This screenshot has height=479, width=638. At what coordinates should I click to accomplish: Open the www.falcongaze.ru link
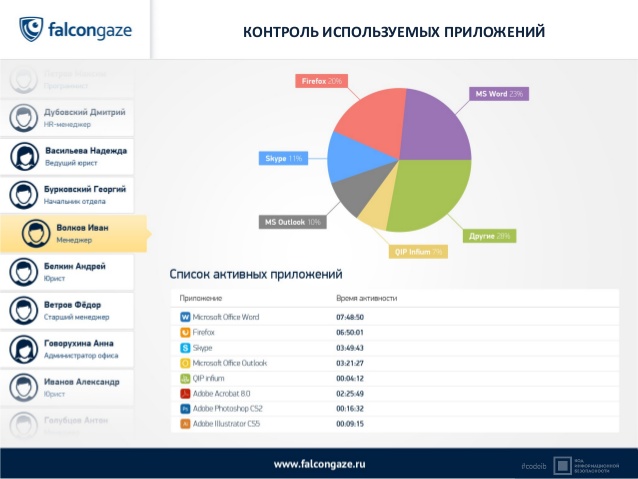(x=319, y=464)
